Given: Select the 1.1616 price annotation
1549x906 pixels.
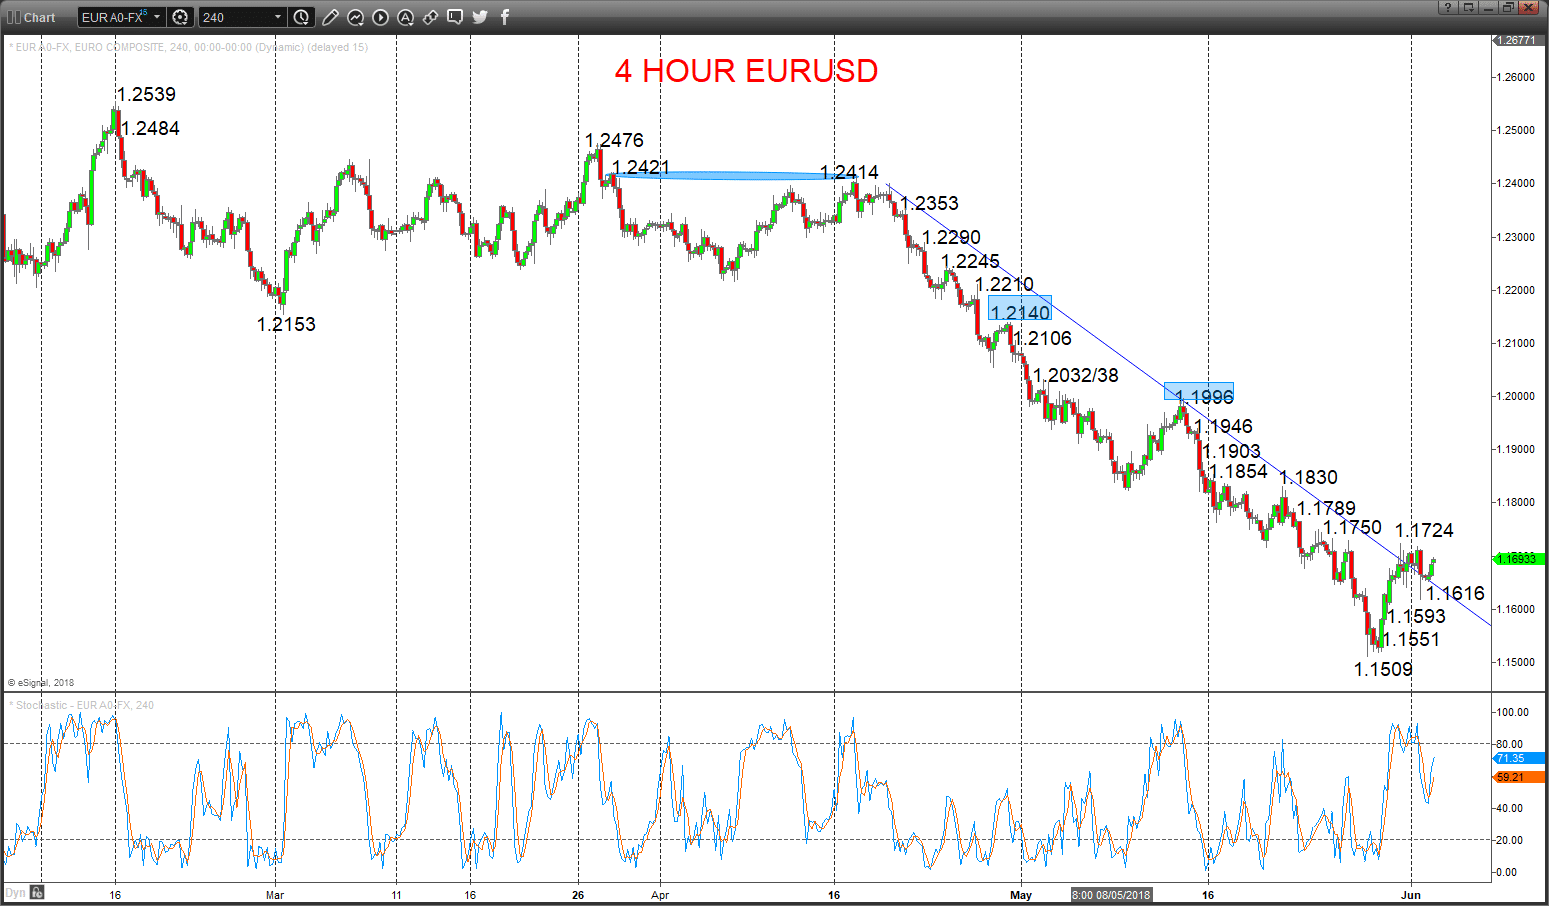Looking at the screenshot, I should (x=1455, y=593).
